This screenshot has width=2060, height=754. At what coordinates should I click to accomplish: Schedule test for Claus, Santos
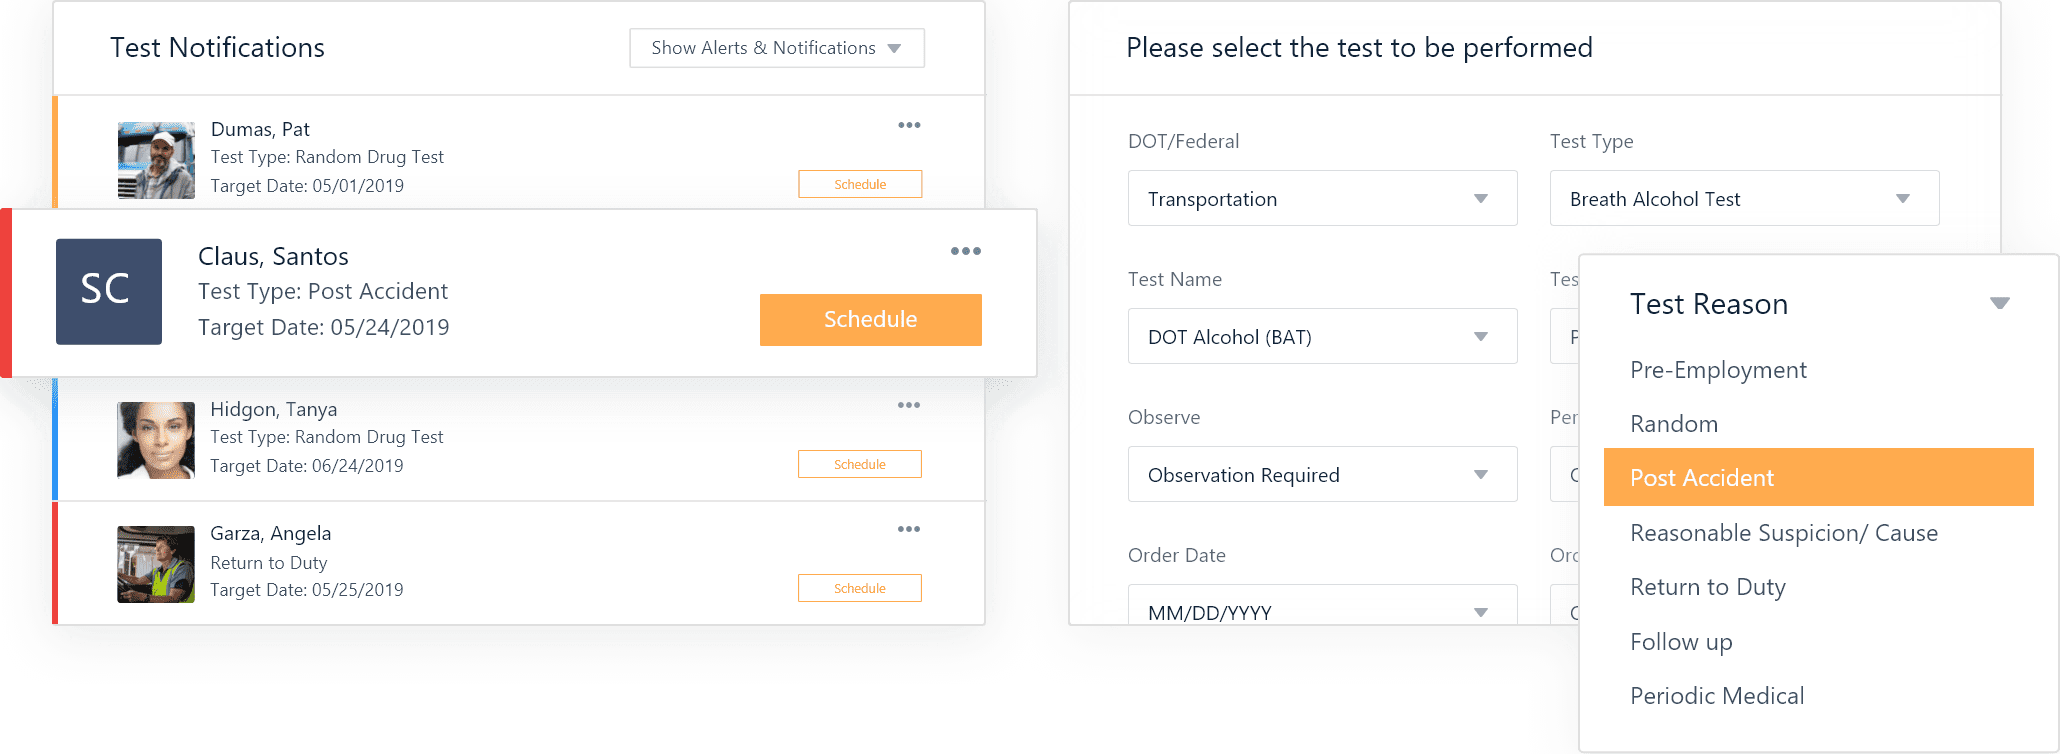871,319
